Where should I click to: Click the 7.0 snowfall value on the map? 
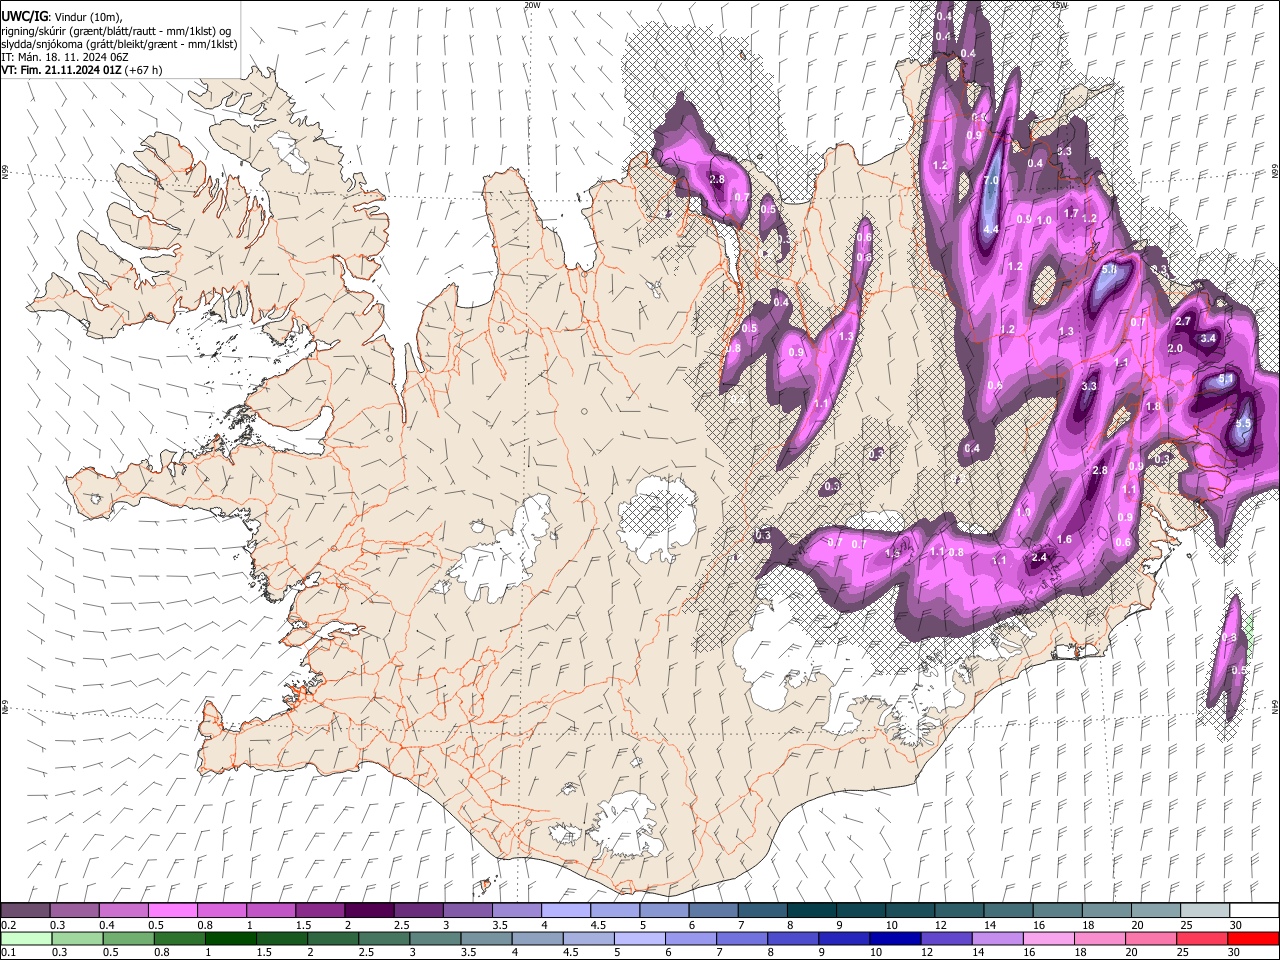(991, 181)
